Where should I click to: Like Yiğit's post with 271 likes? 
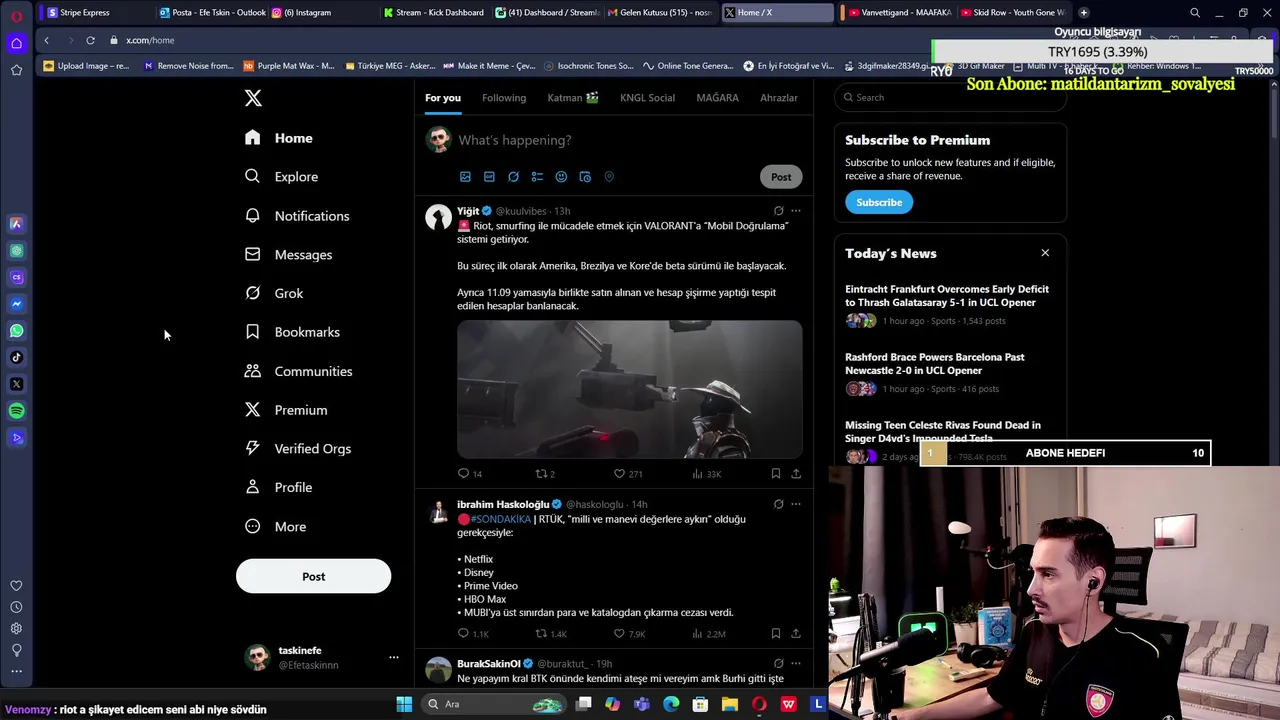pos(619,474)
